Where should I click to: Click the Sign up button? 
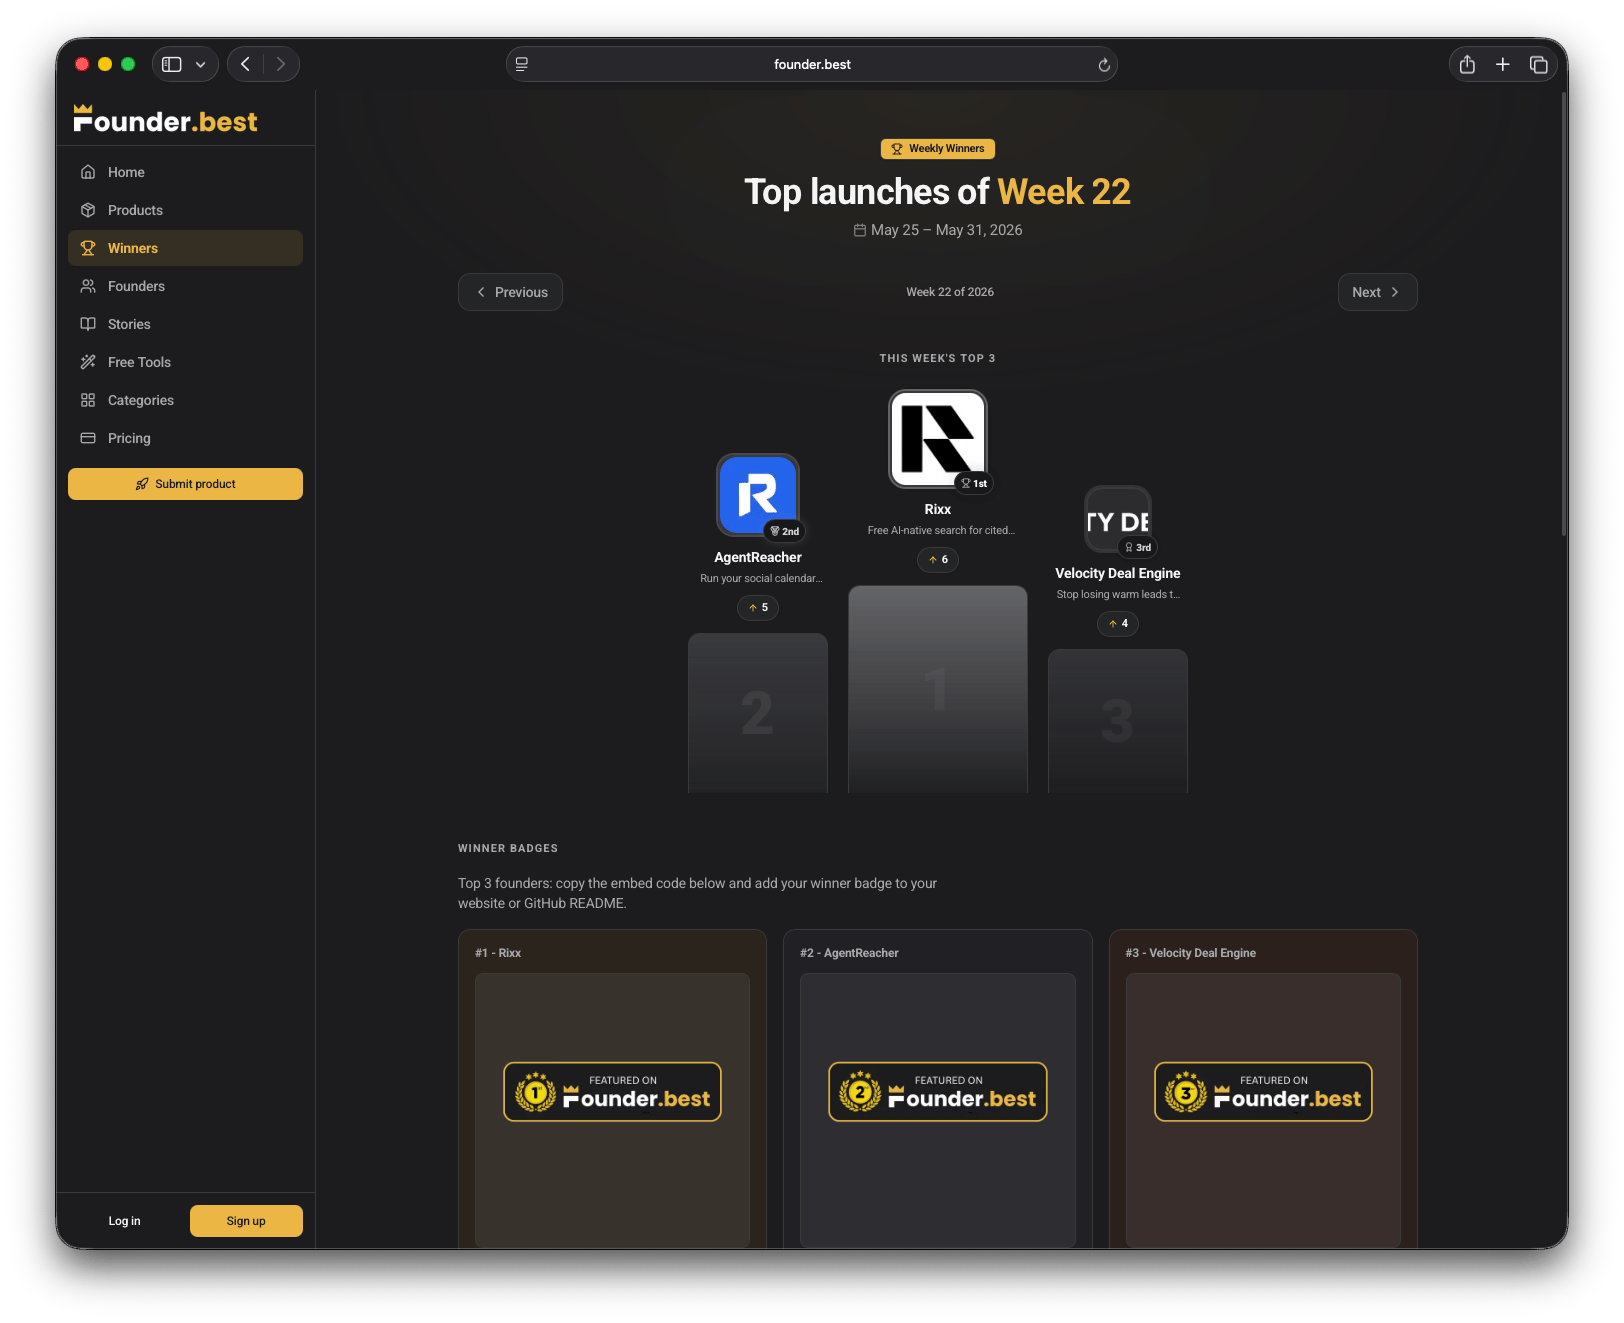[246, 1221]
